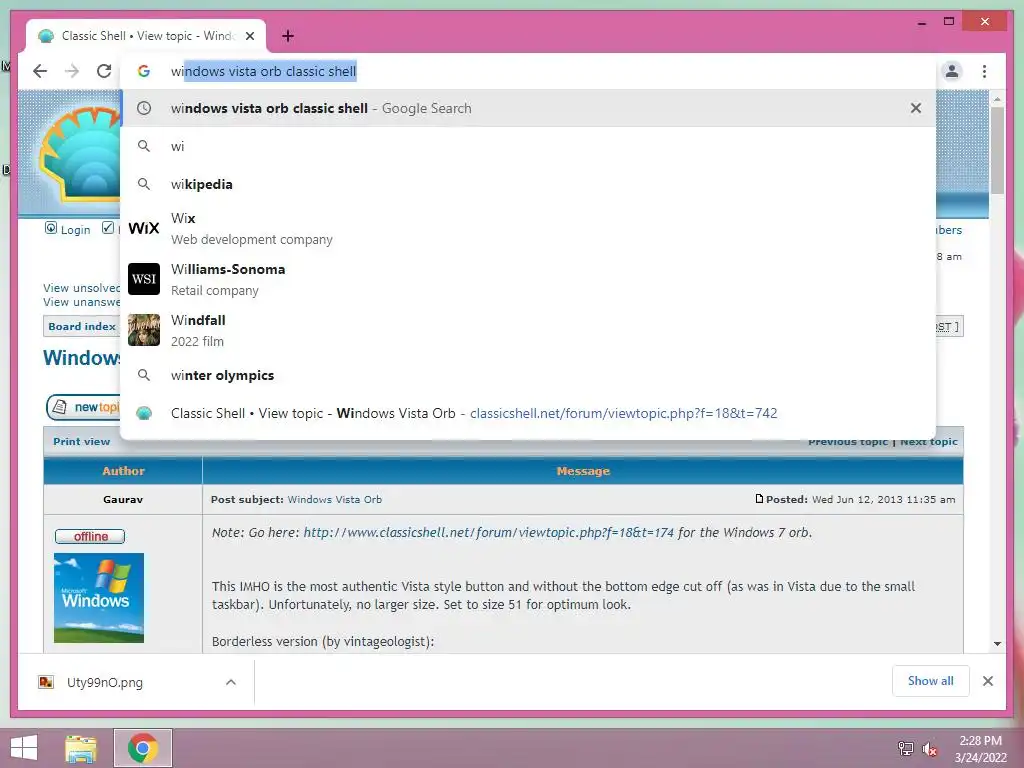The image size is (1024, 768).
Task: Click the Wix logo icon
Action: (144, 229)
